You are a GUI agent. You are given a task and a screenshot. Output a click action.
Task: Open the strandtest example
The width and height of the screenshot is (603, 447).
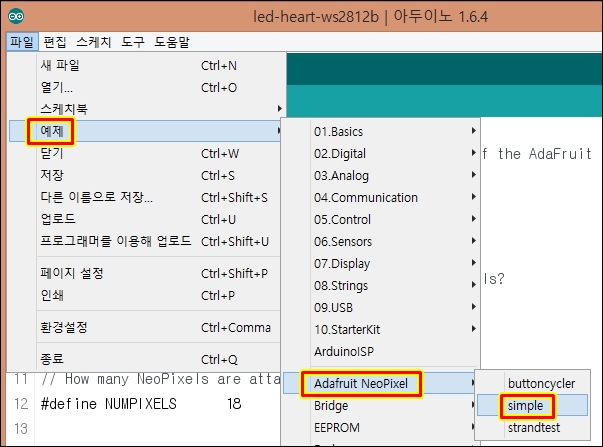point(533,427)
